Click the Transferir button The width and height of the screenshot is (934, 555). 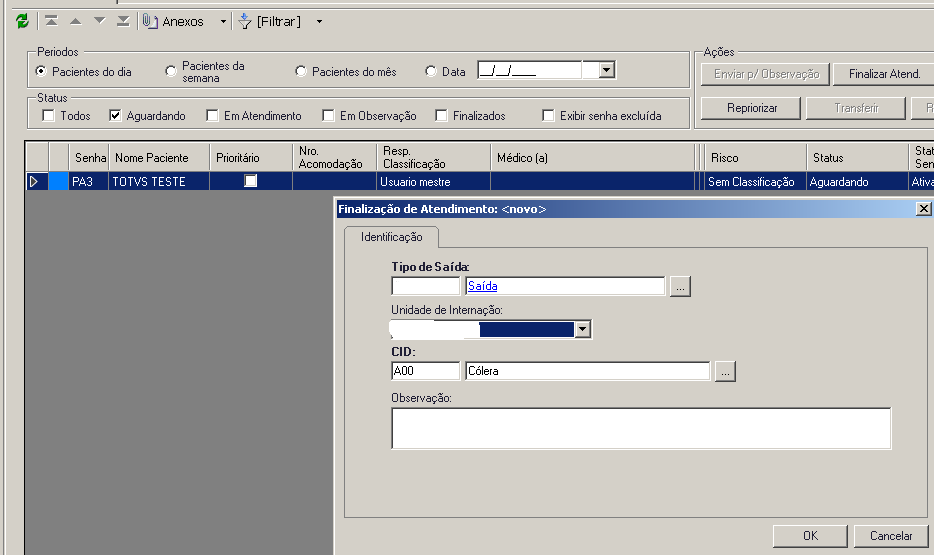tap(856, 108)
